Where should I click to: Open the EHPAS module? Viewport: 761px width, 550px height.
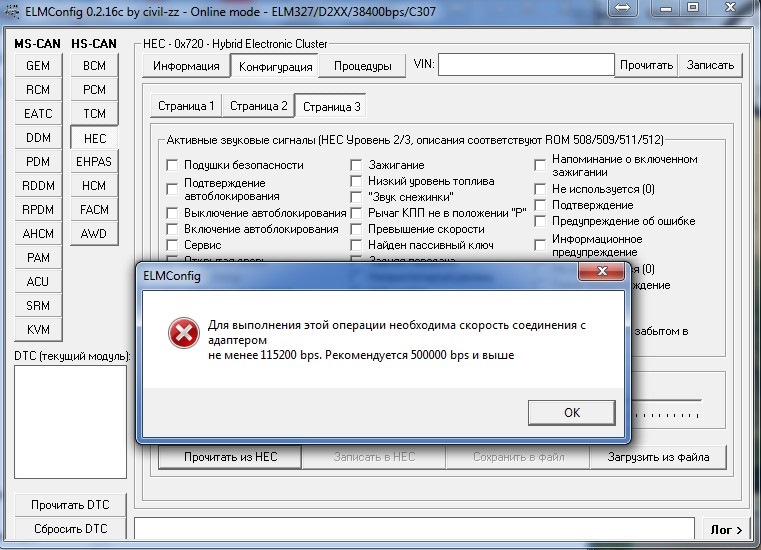tap(94, 162)
